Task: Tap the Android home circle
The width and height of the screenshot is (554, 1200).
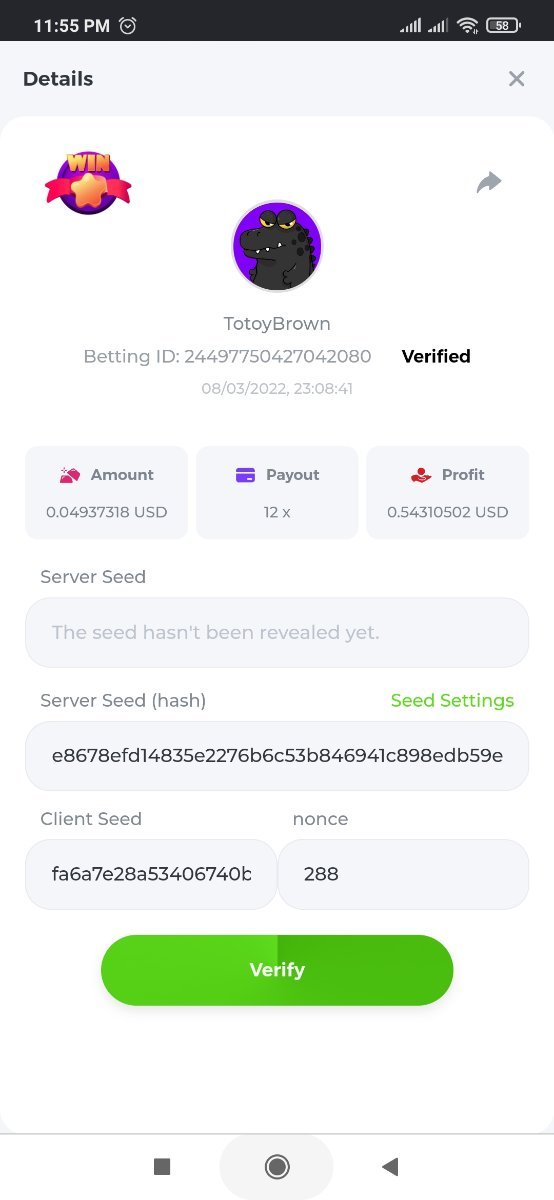Action: 277,1166
